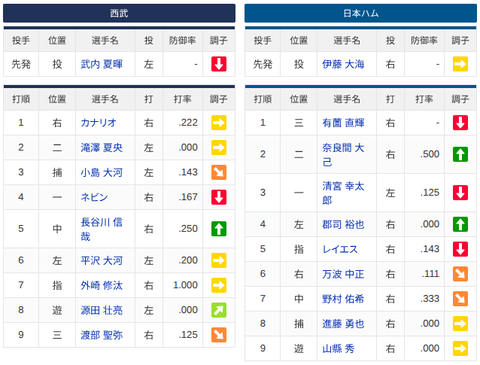This screenshot has height=365, width=480.
Task: Open player page for ネビン
Action: click(94, 197)
